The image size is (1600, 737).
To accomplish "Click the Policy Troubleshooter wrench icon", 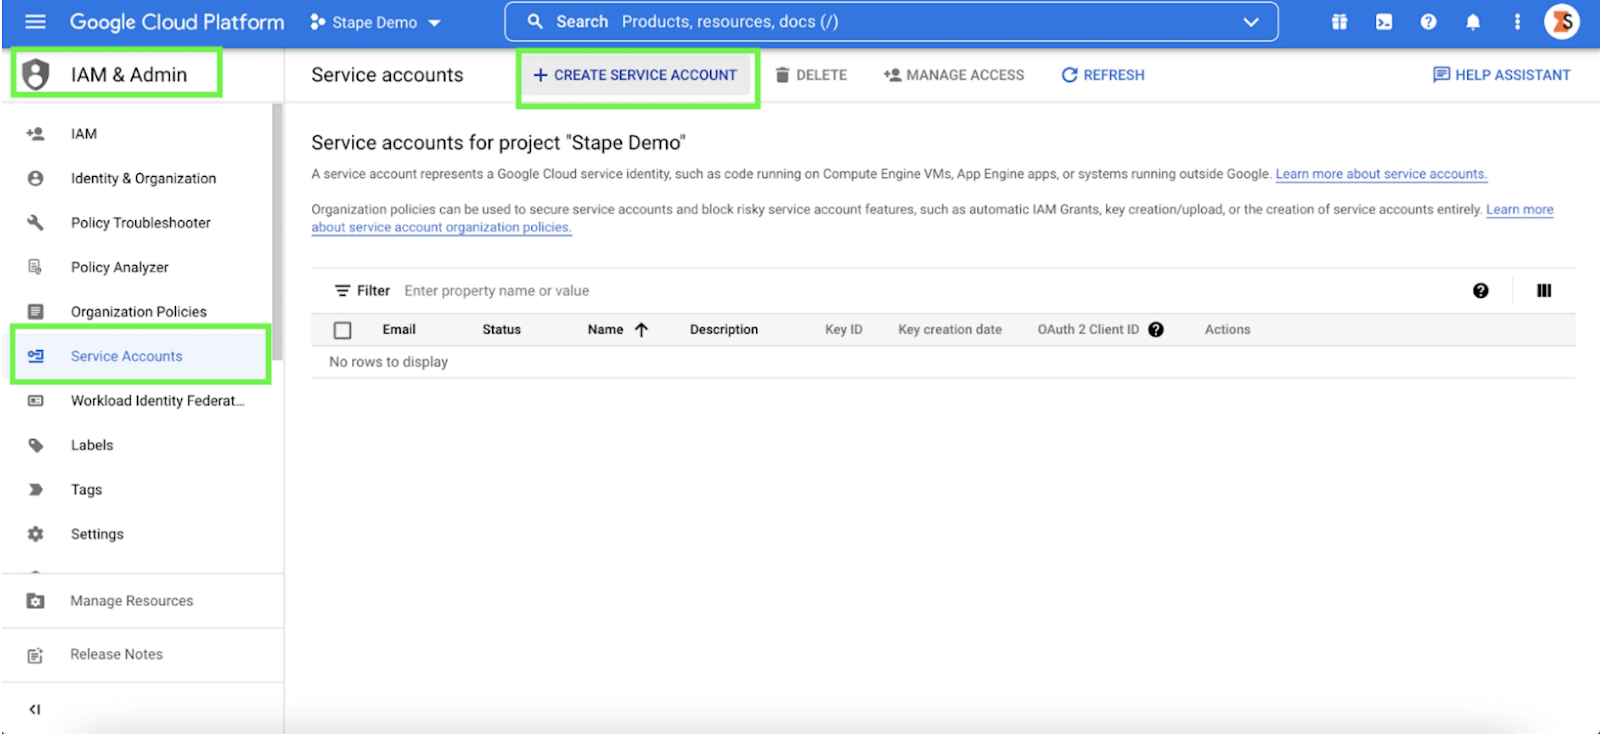I will coord(35,222).
